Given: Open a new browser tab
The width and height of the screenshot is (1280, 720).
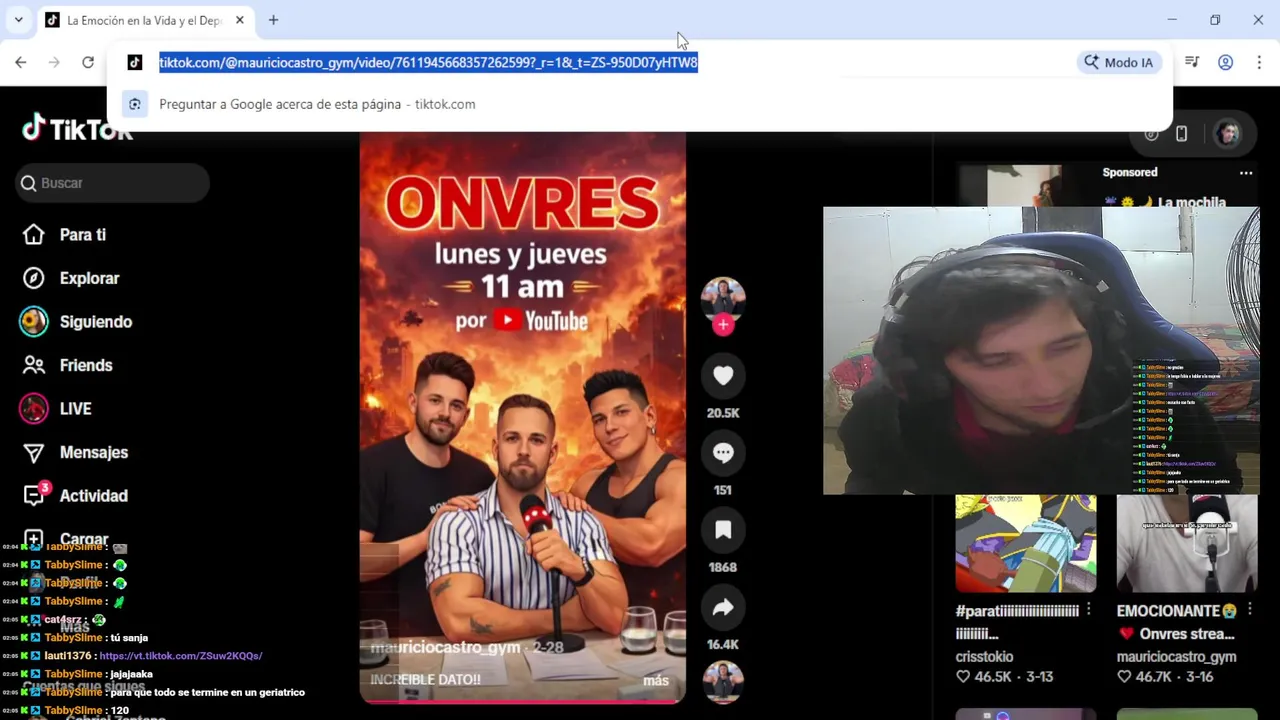Looking at the screenshot, I should (x=273, y=20).
